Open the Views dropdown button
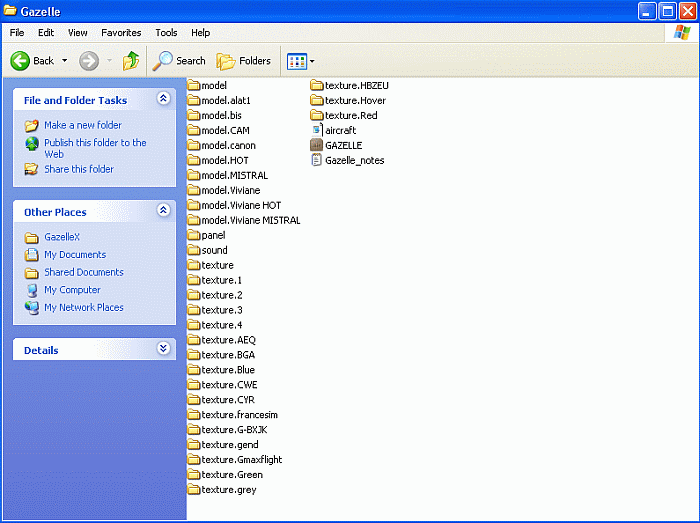This screenshot has width=700, height=523. coord(300,61)
